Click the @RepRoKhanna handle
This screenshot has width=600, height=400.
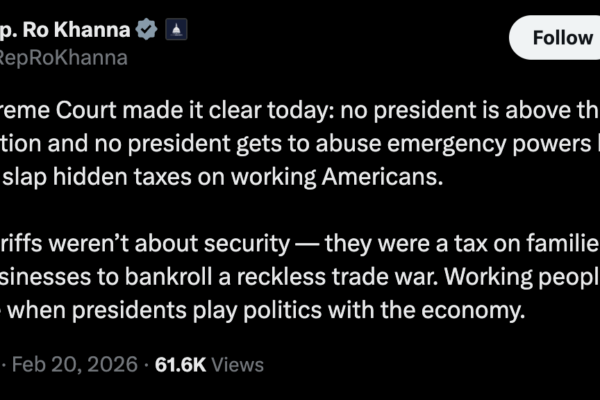pos(64,57)
